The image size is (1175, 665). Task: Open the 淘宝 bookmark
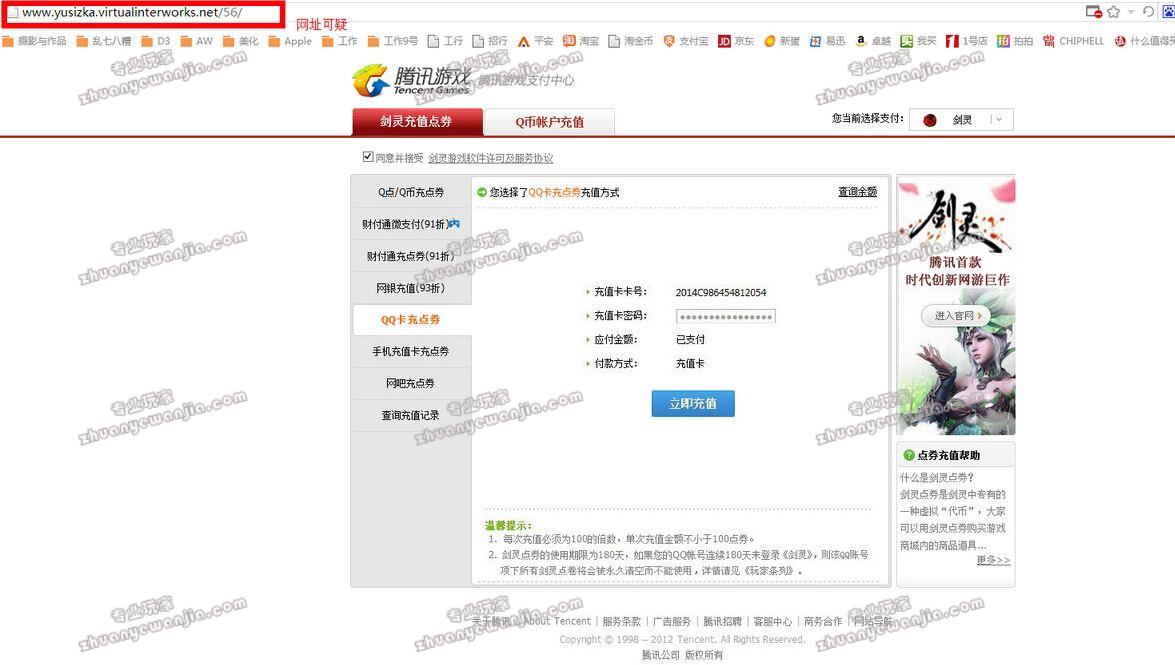(581, 41)
